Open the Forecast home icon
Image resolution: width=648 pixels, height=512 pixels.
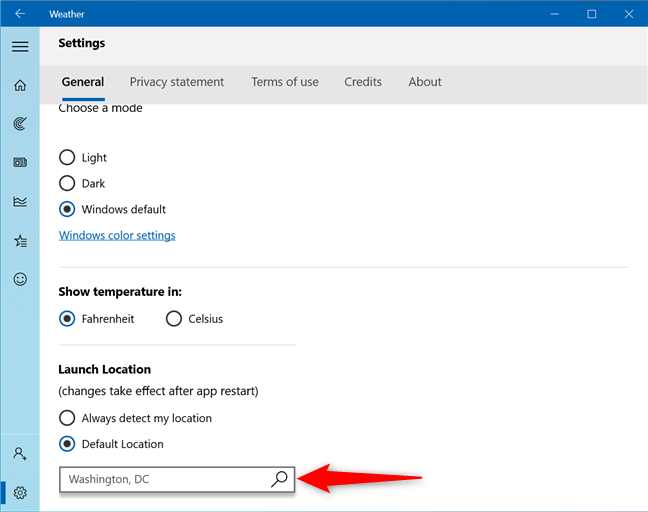tap(20, 85)
